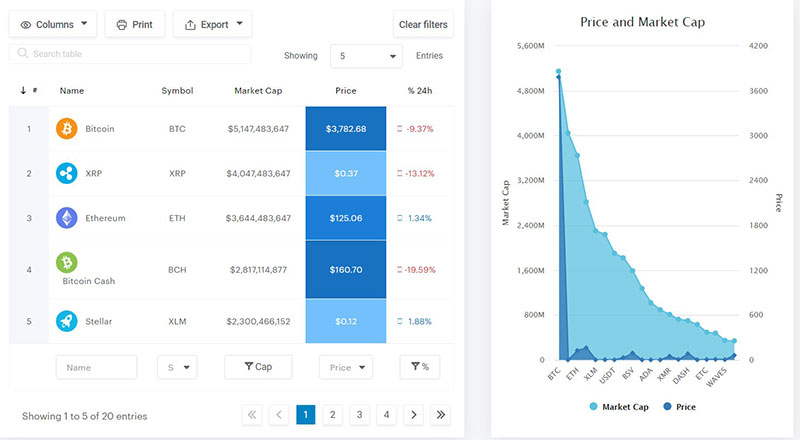Click the printer icon in Print button
800x440 pixels.
point(121,25)
